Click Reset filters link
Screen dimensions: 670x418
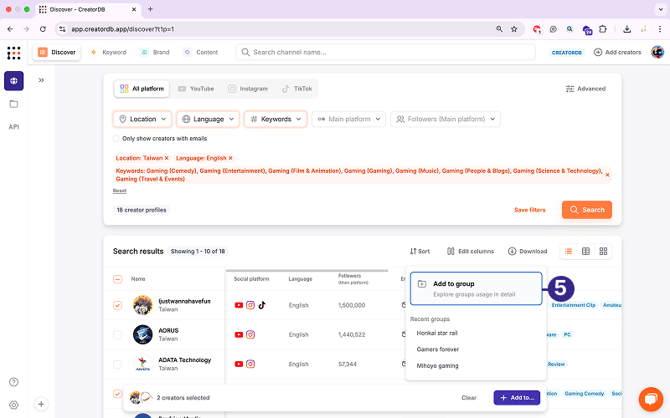click(x=120, y=191)
